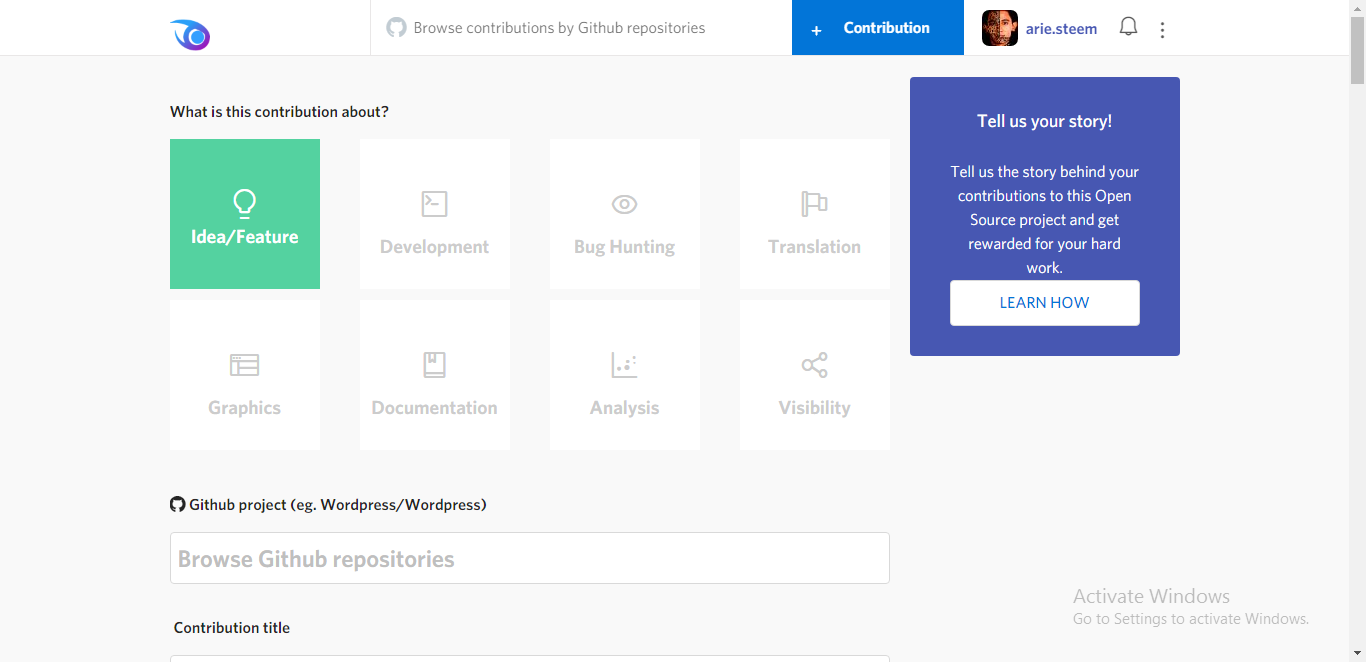Click the Contribution title field below
The width and height of the screenshot is (1366, 662).
530,659
